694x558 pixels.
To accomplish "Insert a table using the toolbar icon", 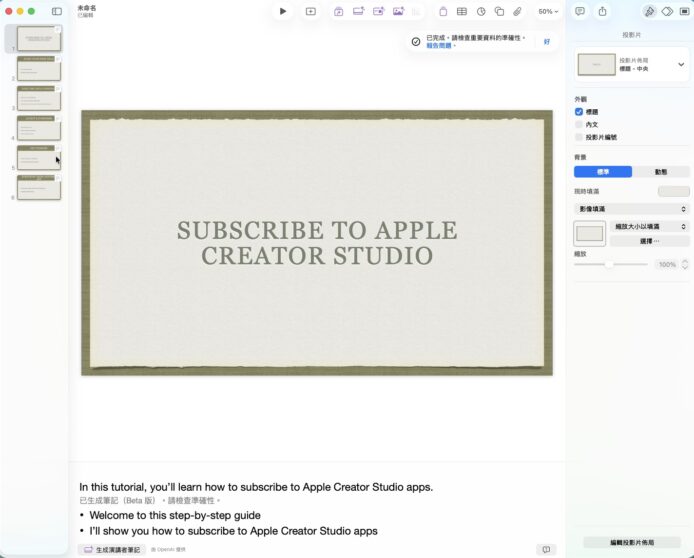I will (461, 11).
